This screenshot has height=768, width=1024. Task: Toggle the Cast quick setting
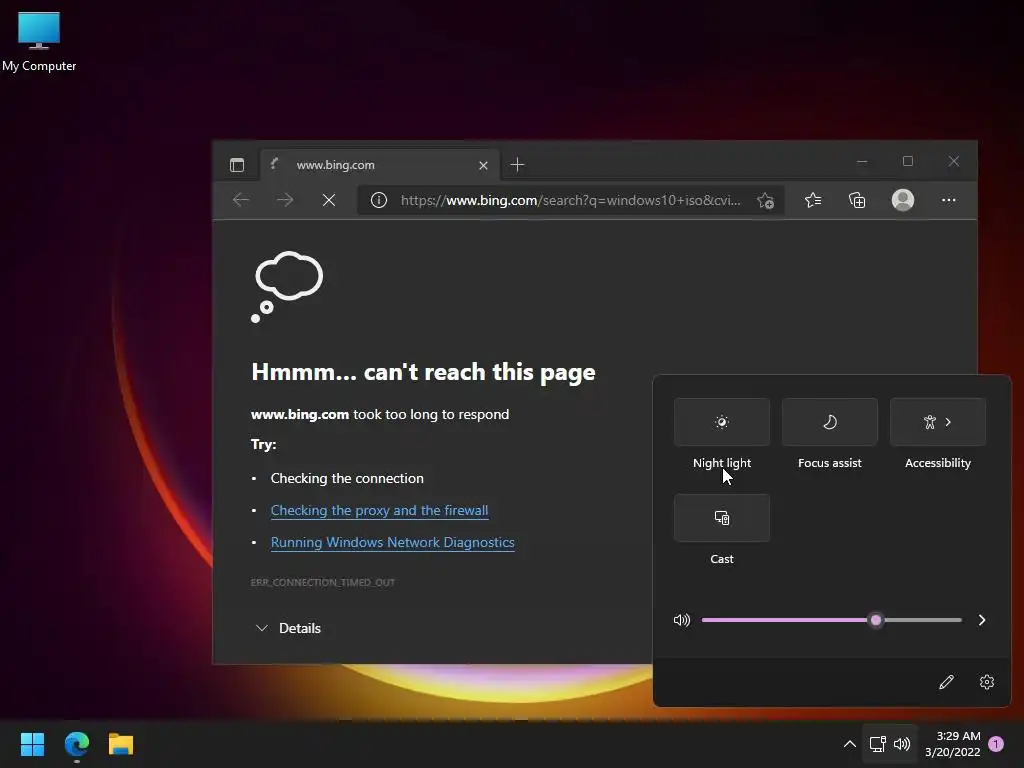[722, 518]
